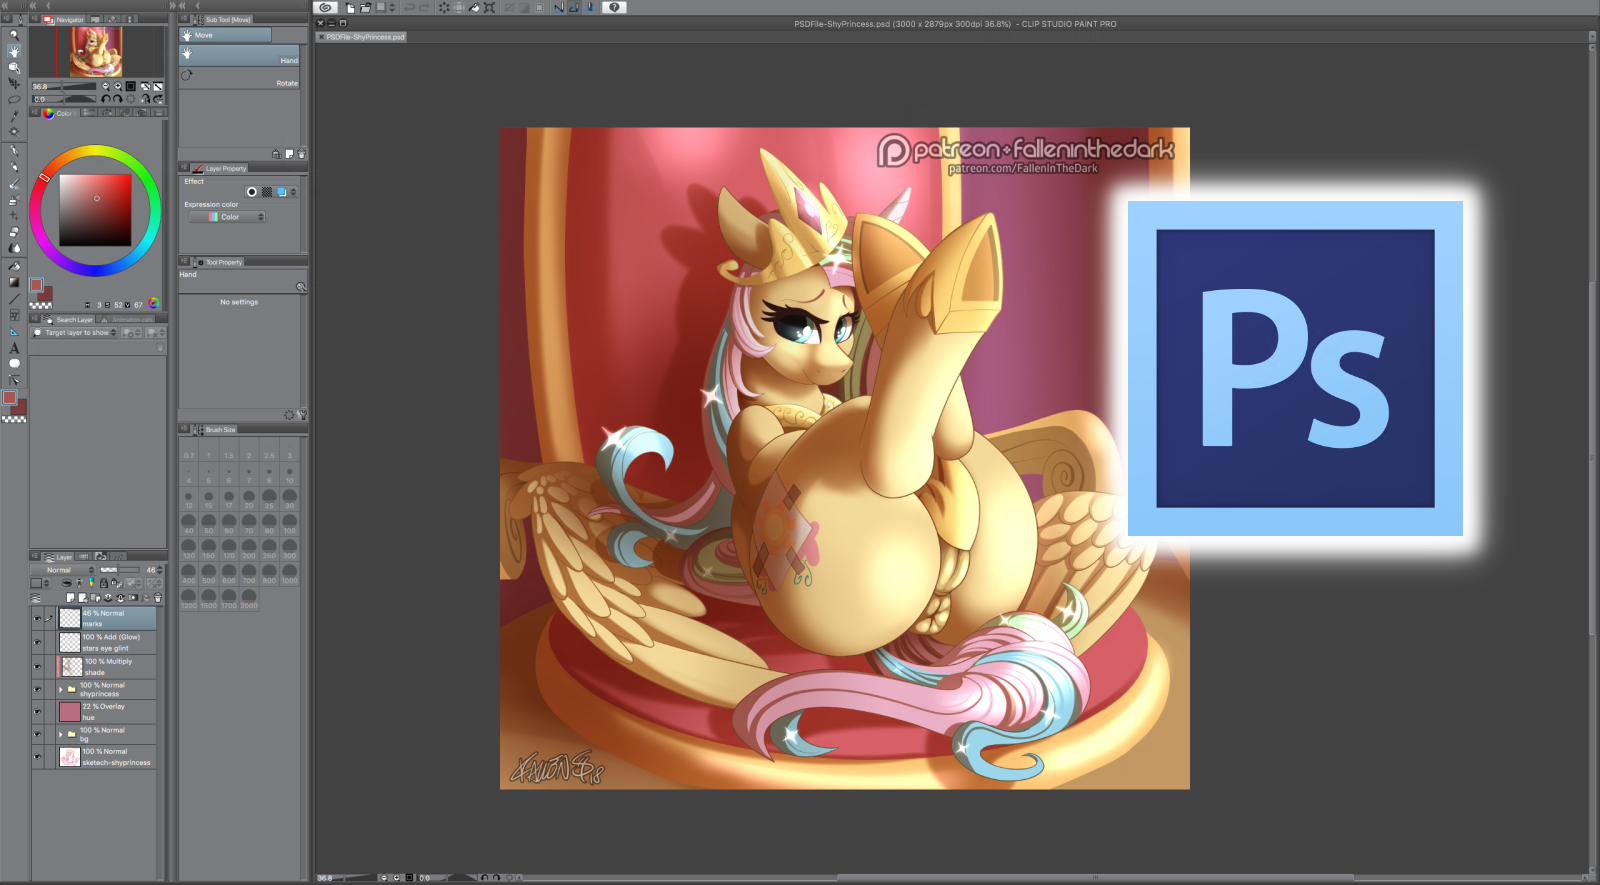
Task: Hide the stars eye glint layer
Action: (x=38, y=642)
